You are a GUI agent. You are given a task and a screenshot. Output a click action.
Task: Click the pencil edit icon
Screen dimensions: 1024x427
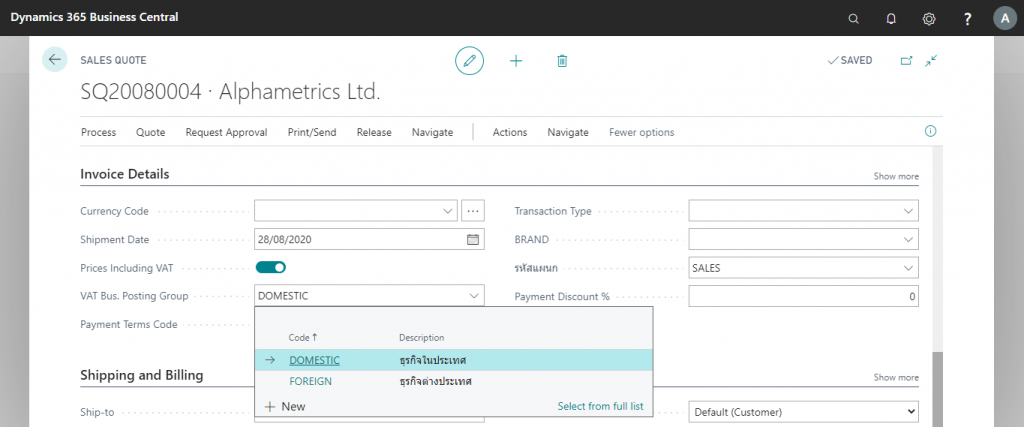click(469, 61)
